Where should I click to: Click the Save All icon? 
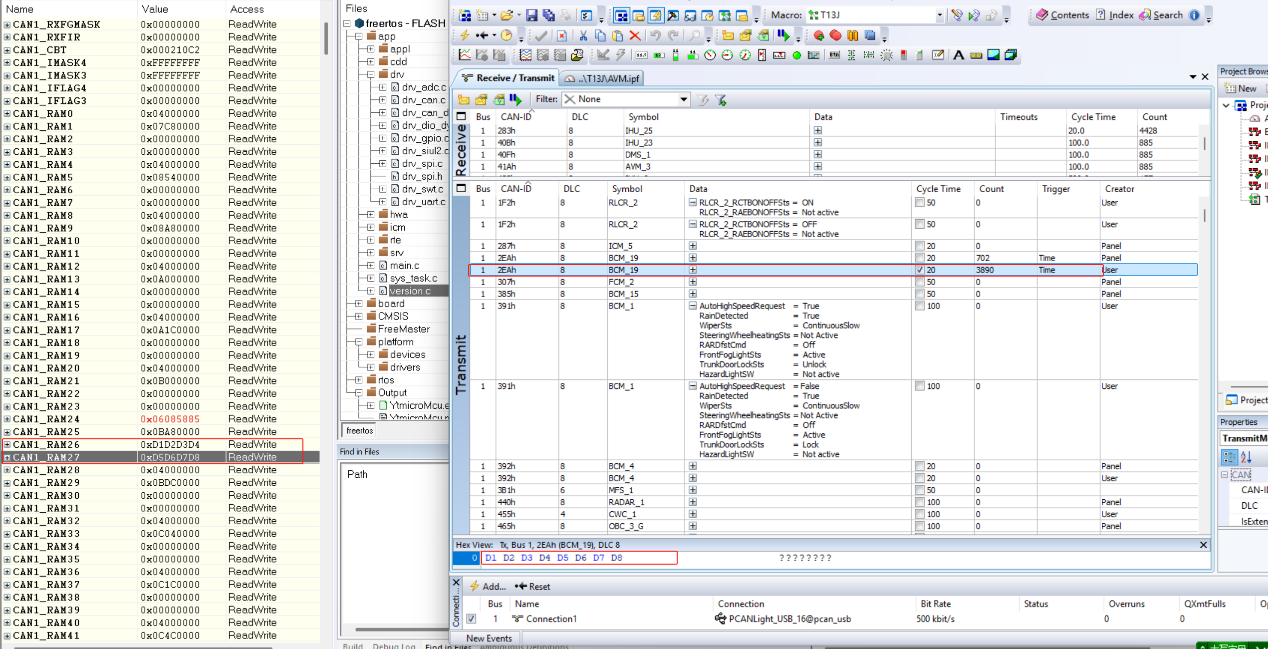(x=549, y=15)
